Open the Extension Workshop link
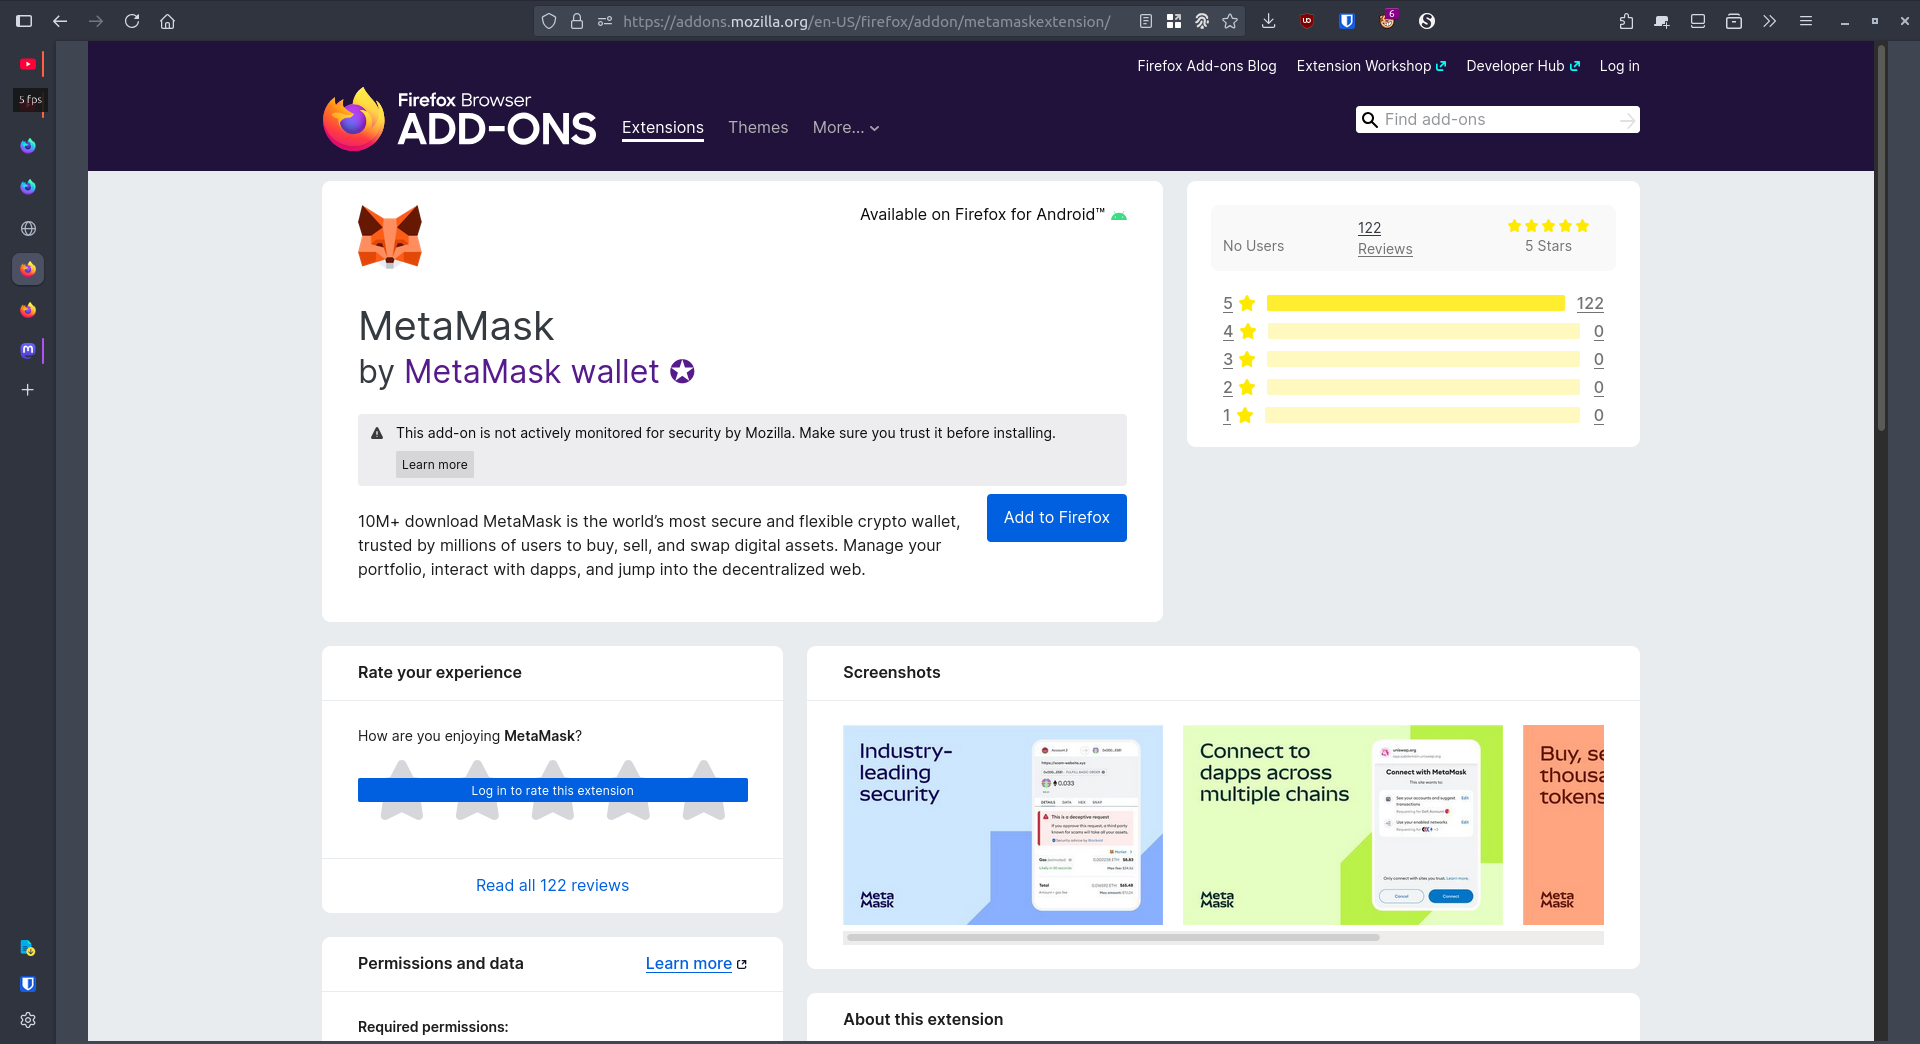The height and width of the screenshot is (1044, 1920). (1371, 66)
